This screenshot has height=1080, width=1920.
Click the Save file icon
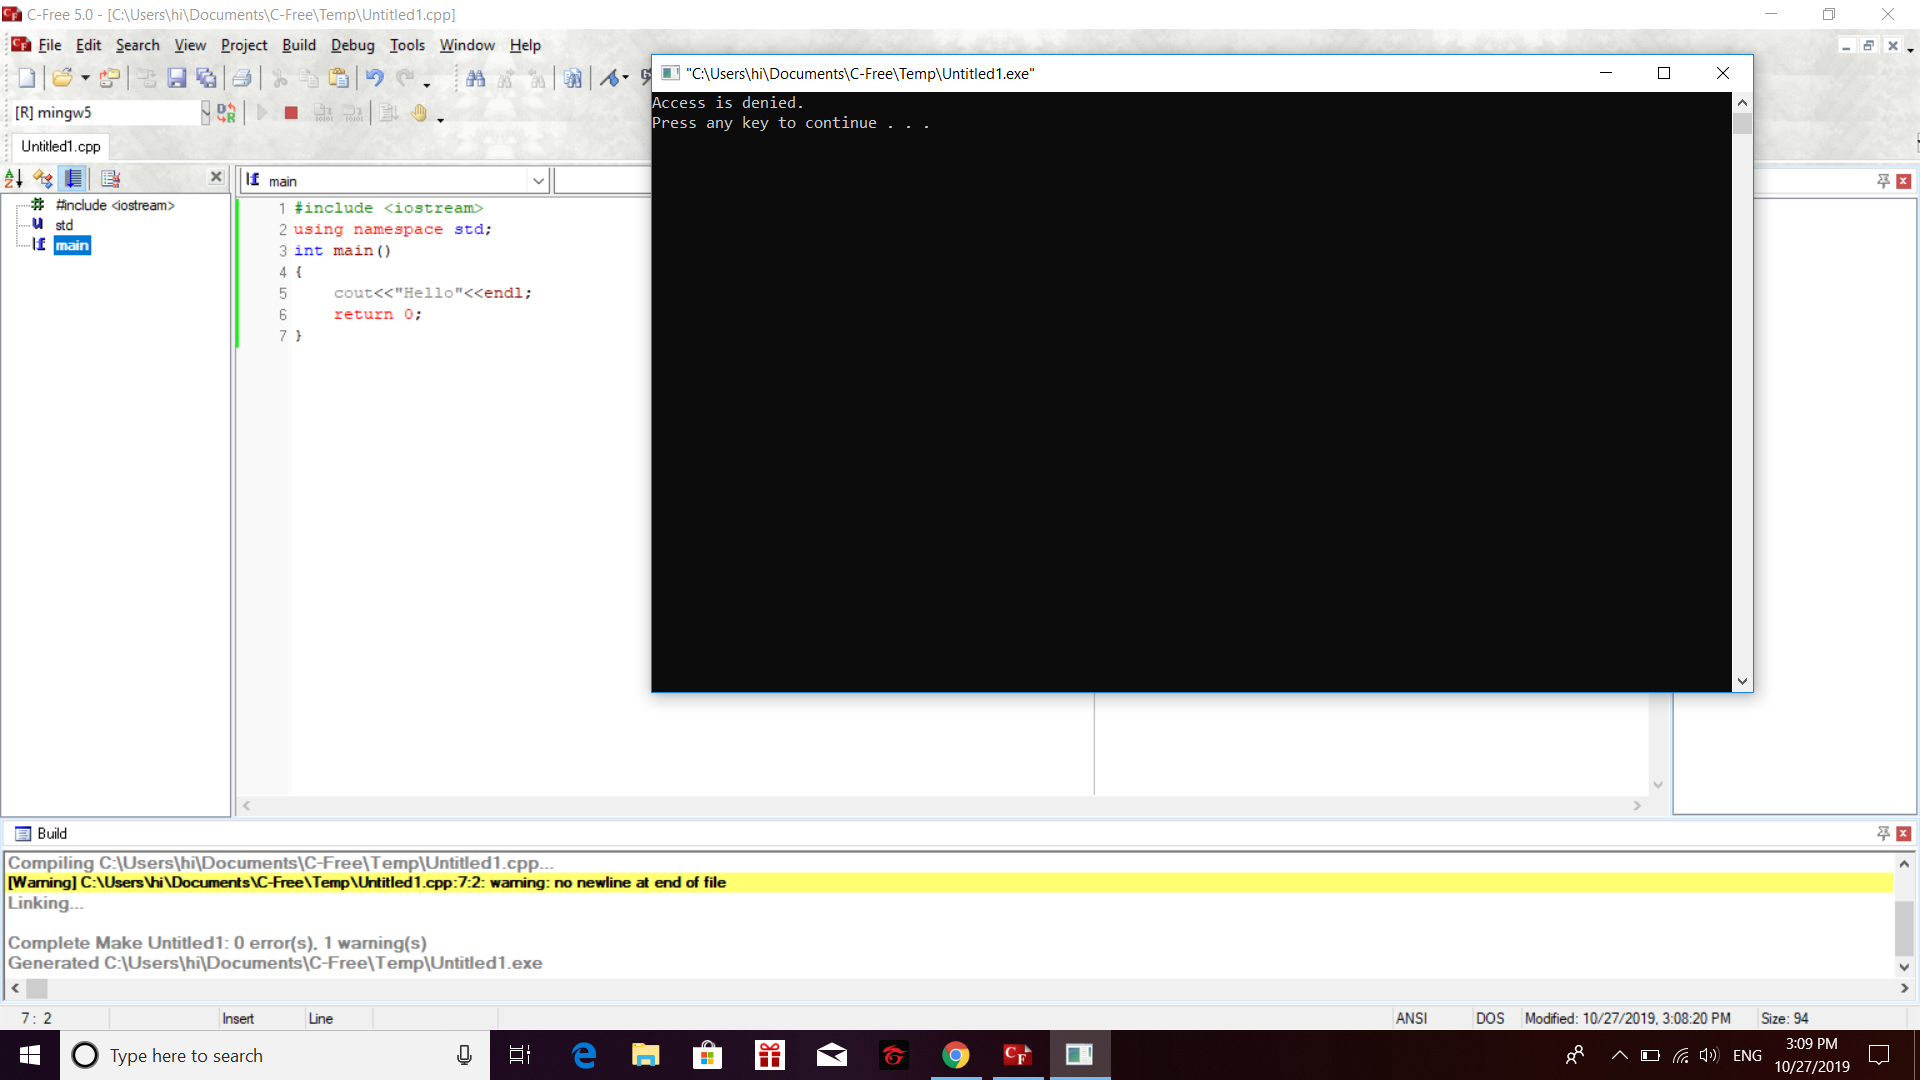click(177, 78)
